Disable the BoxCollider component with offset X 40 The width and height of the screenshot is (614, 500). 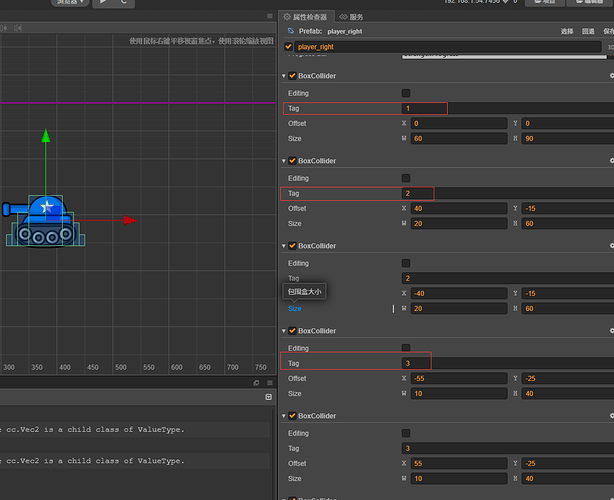pyautogui.click(x=292, y=161)
